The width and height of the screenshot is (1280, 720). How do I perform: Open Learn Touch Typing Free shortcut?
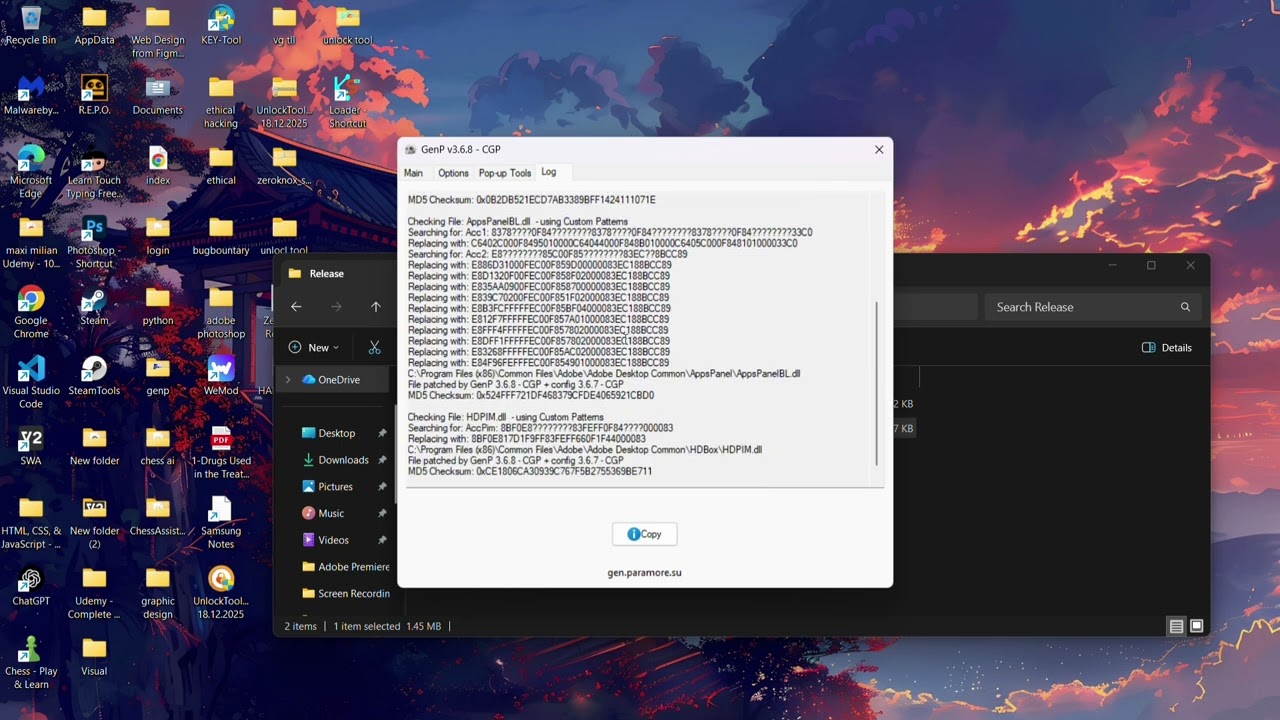(94, 172)
